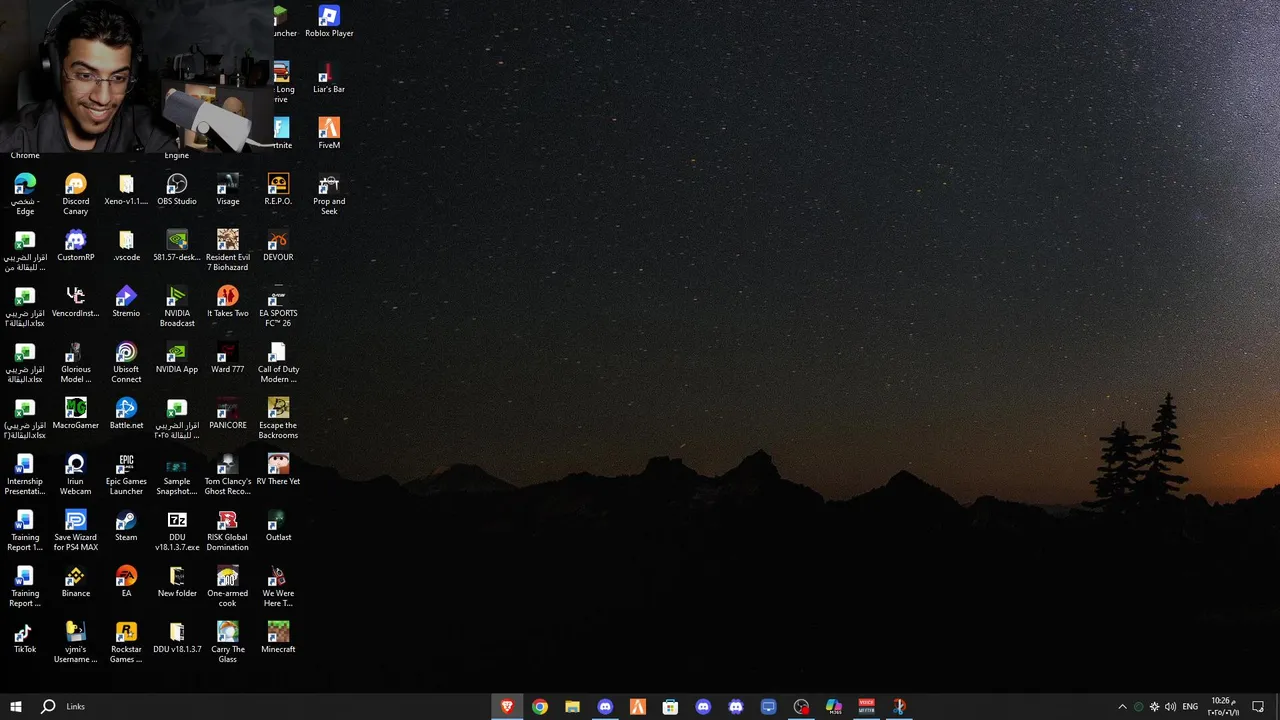Open Call of Duty Modern file icon
The width and height of the screenshot is (1280, 720).
[278, 363]
